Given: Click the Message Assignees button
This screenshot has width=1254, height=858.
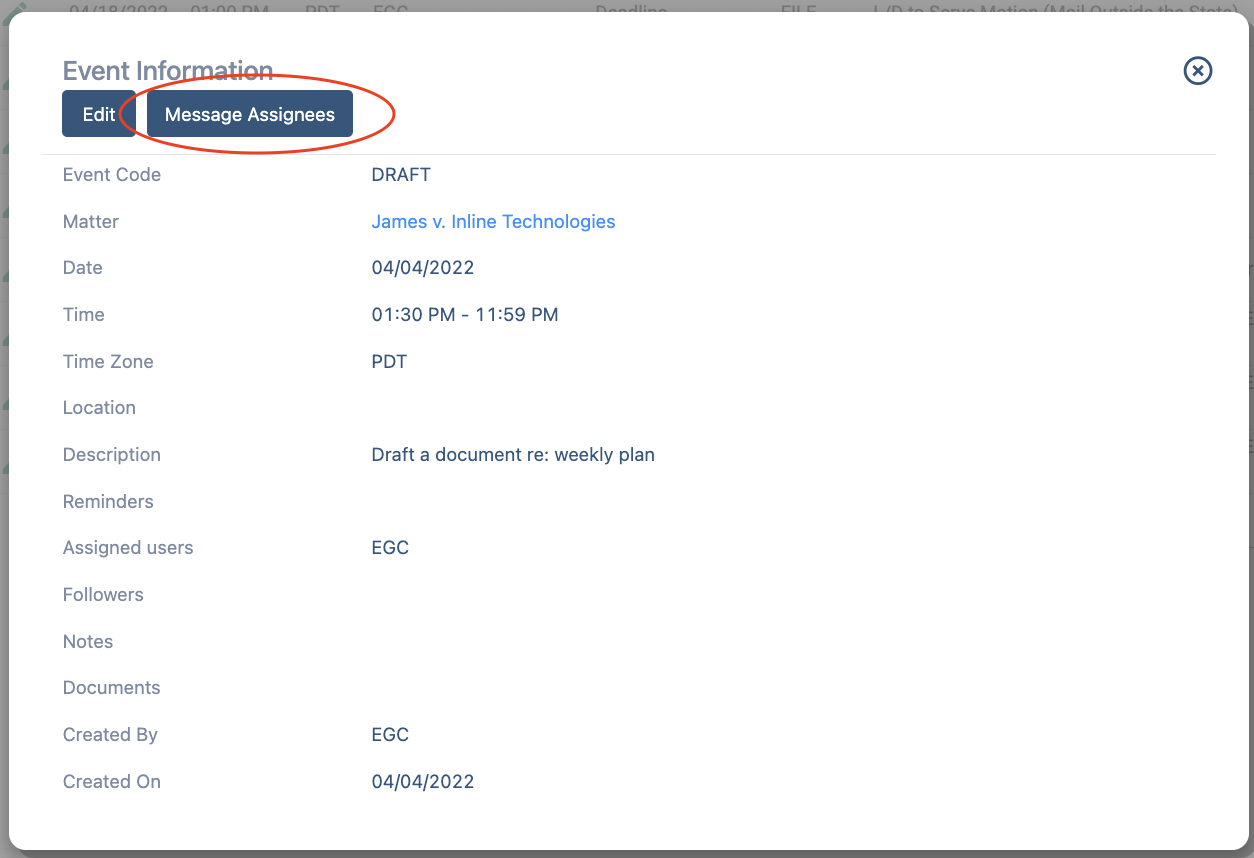Looking at the screenshot, I should point(250,114).
